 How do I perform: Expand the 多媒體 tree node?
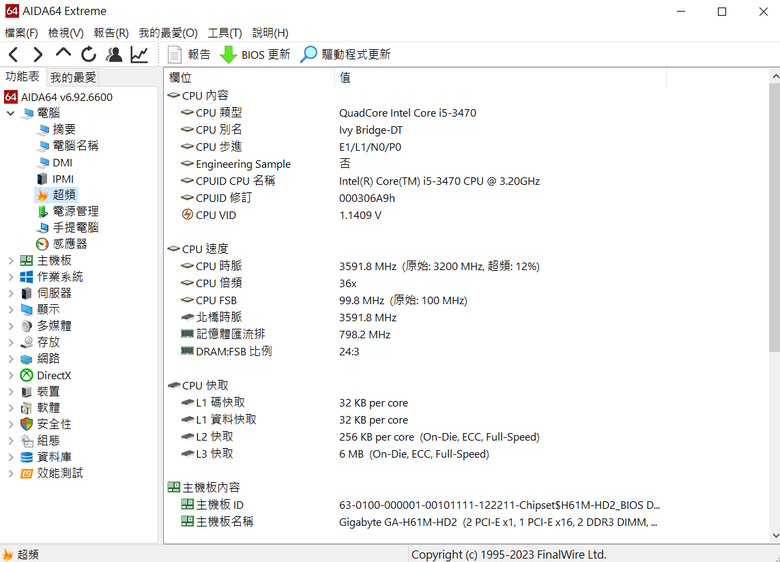click(10, 326)
